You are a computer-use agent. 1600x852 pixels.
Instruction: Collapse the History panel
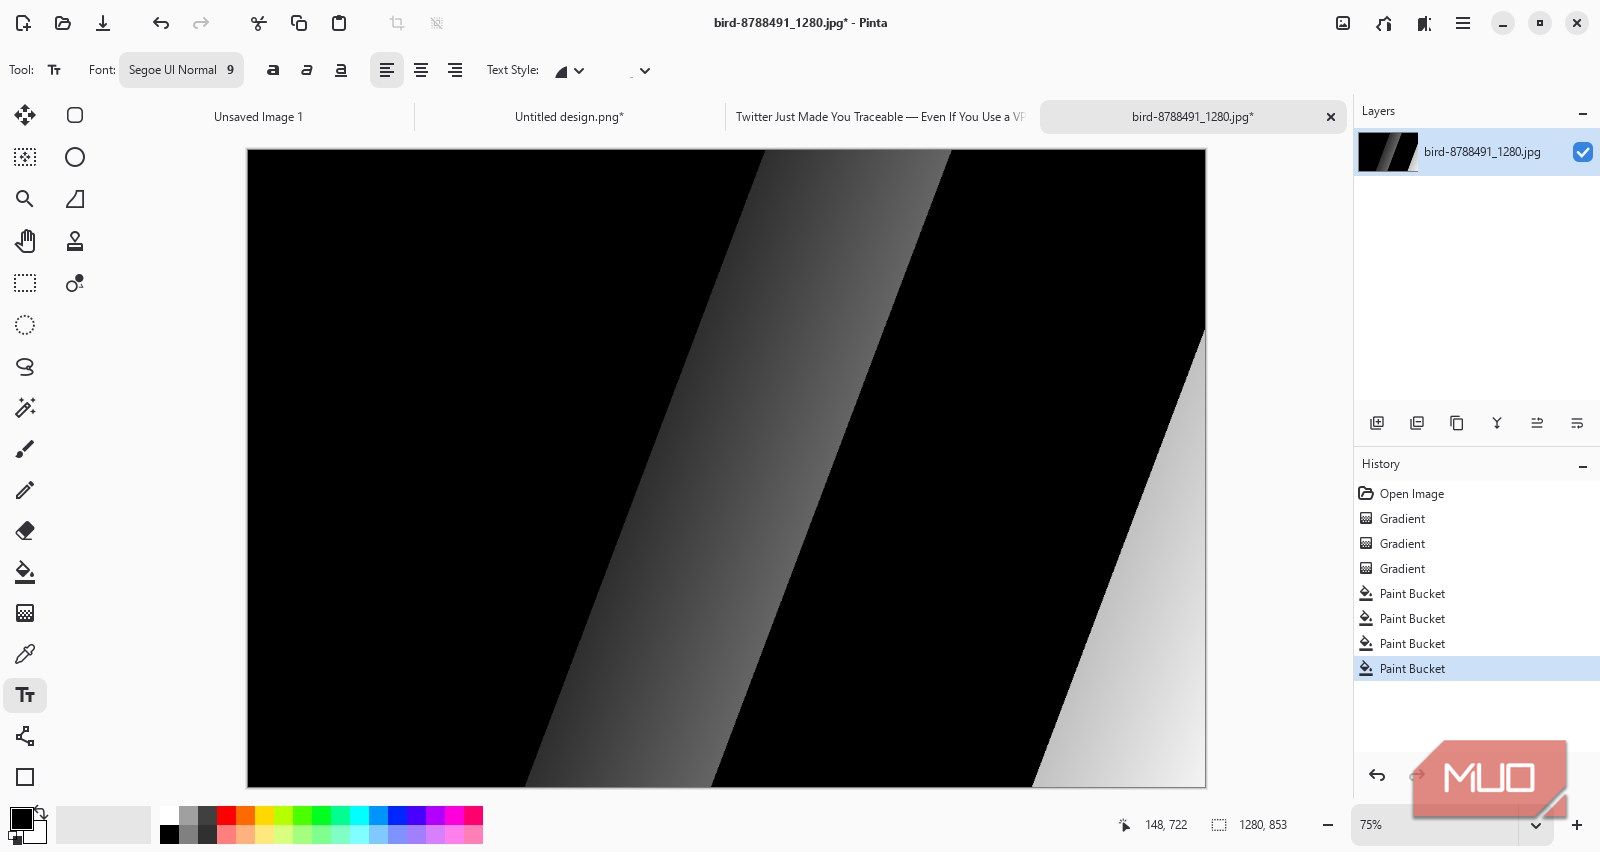click(x=1583, y=465)
